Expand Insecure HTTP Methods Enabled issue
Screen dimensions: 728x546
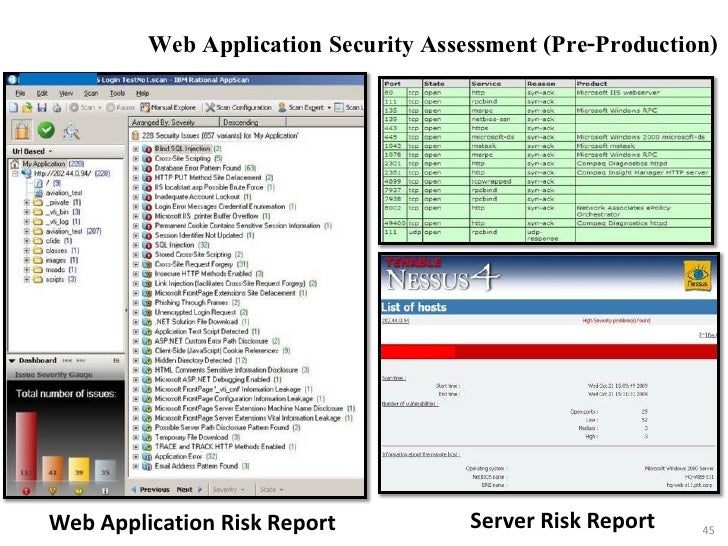coord(136,274)
